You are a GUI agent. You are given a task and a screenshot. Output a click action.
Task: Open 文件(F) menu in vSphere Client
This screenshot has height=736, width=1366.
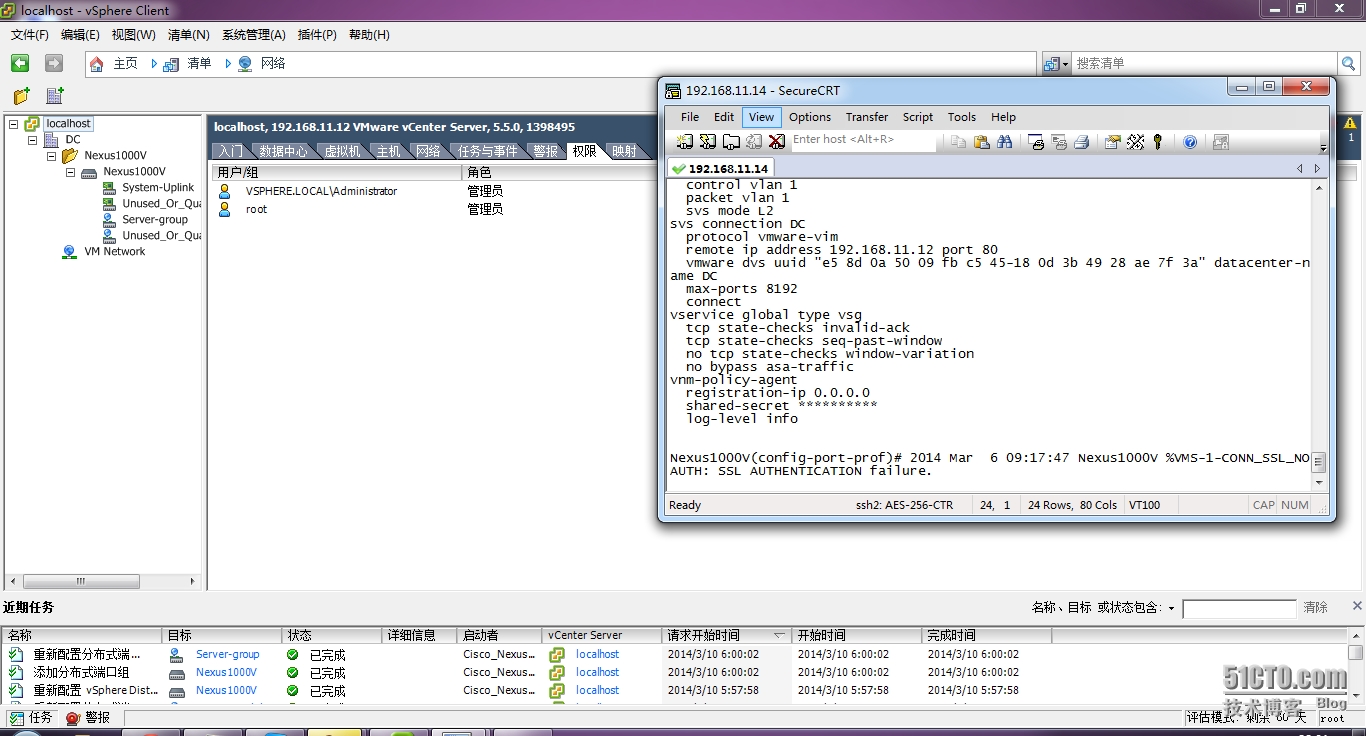[30, 35]
